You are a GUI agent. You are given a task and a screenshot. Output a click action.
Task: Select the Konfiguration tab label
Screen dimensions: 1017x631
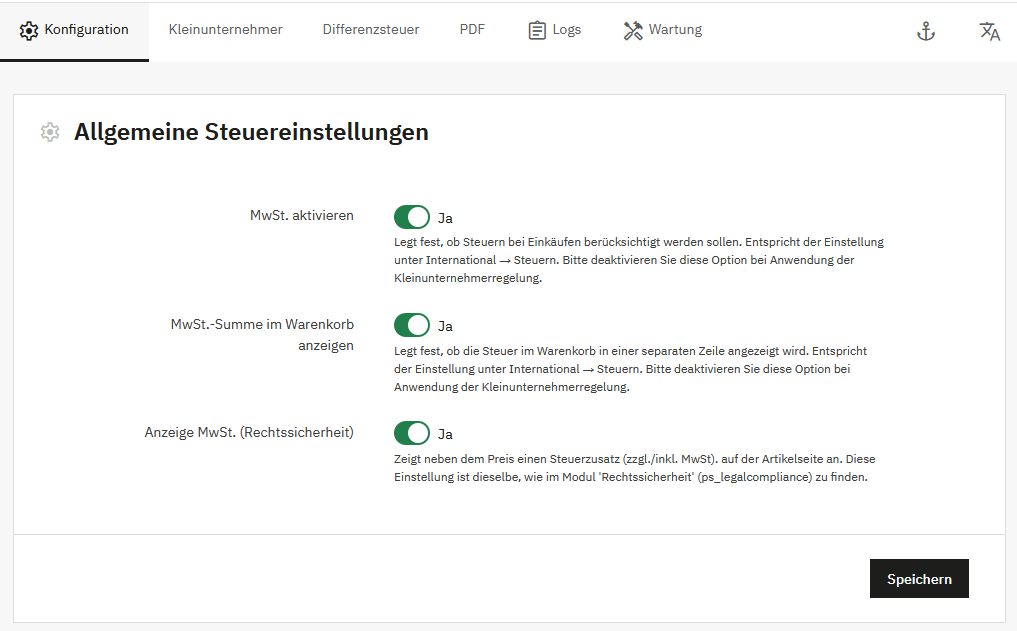click(x=86, y=30)
